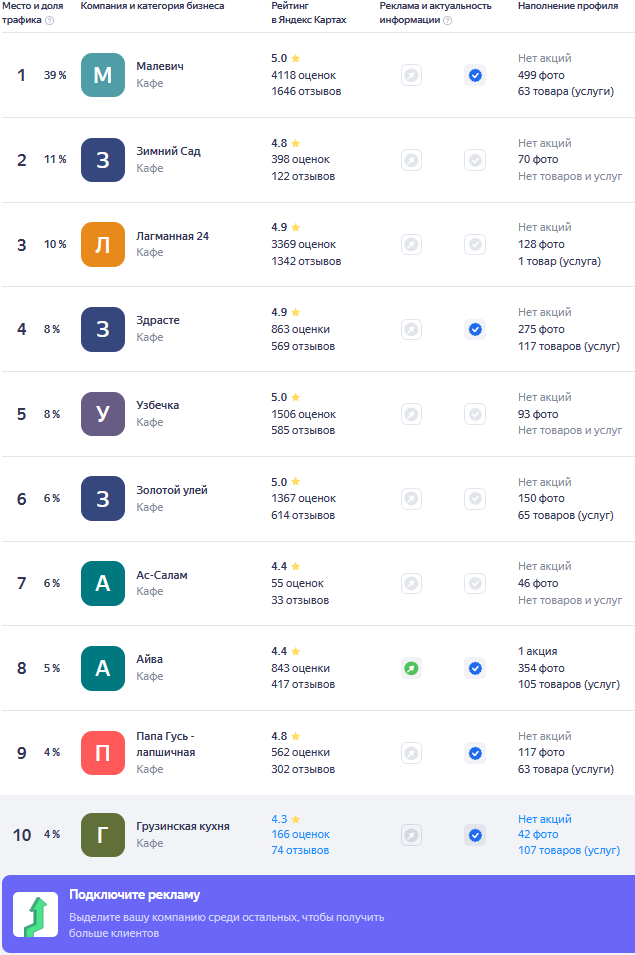This screenshot has height=955, width=635.
Task: Click the grey advertising icon for Зимний Сад
Action: (x=411, y=160)
